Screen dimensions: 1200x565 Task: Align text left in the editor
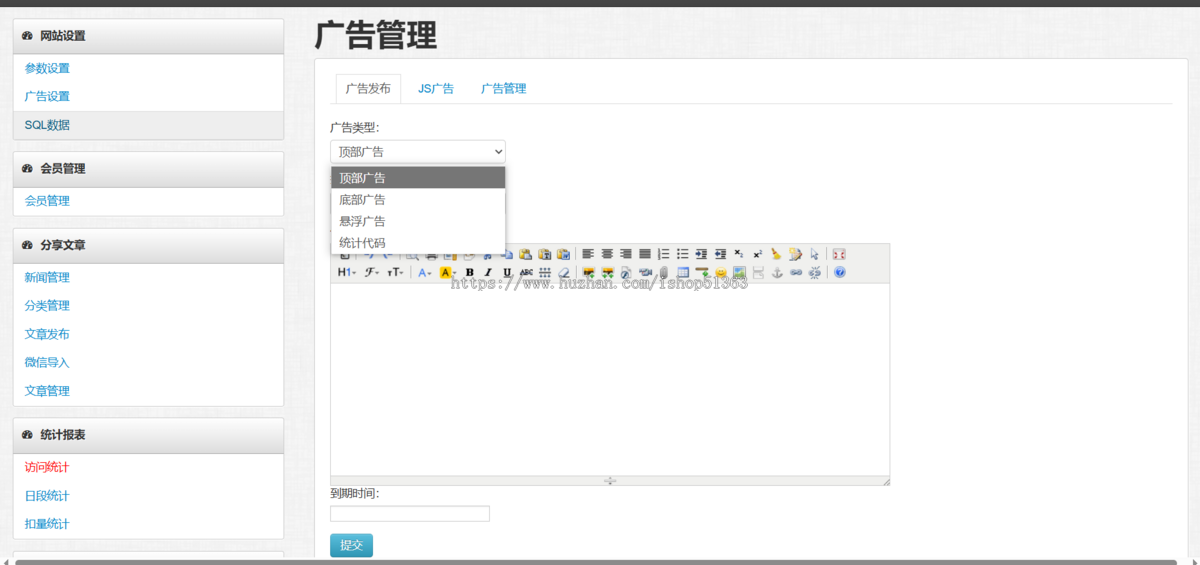[588, 254]
